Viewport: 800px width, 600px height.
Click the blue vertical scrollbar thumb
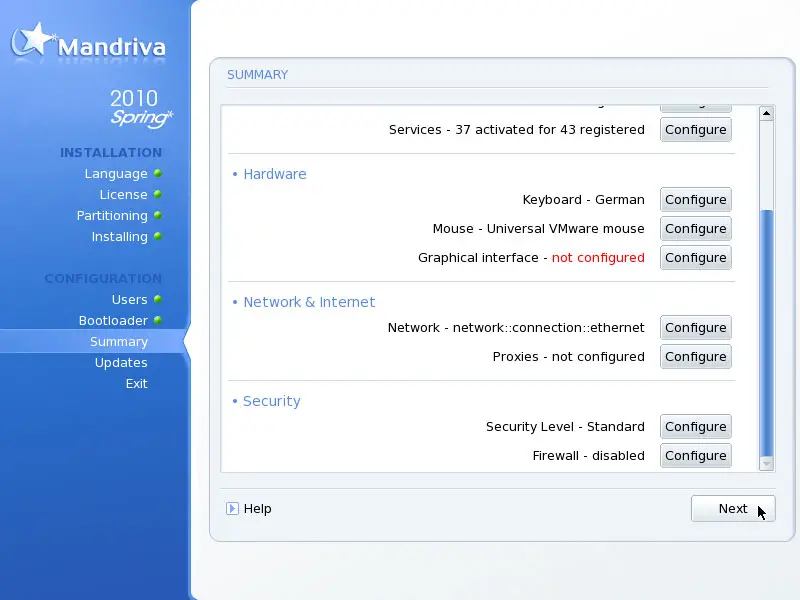766,333
